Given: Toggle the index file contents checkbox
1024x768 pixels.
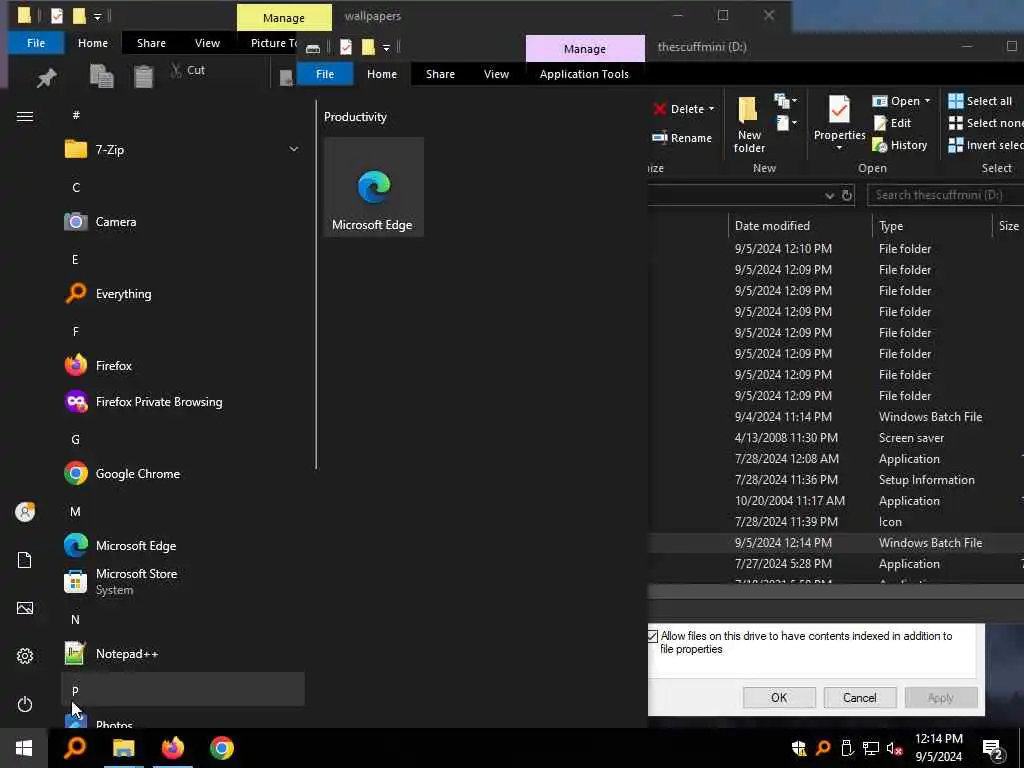Looking at the screenshot, I should click(x=653, y=636).
